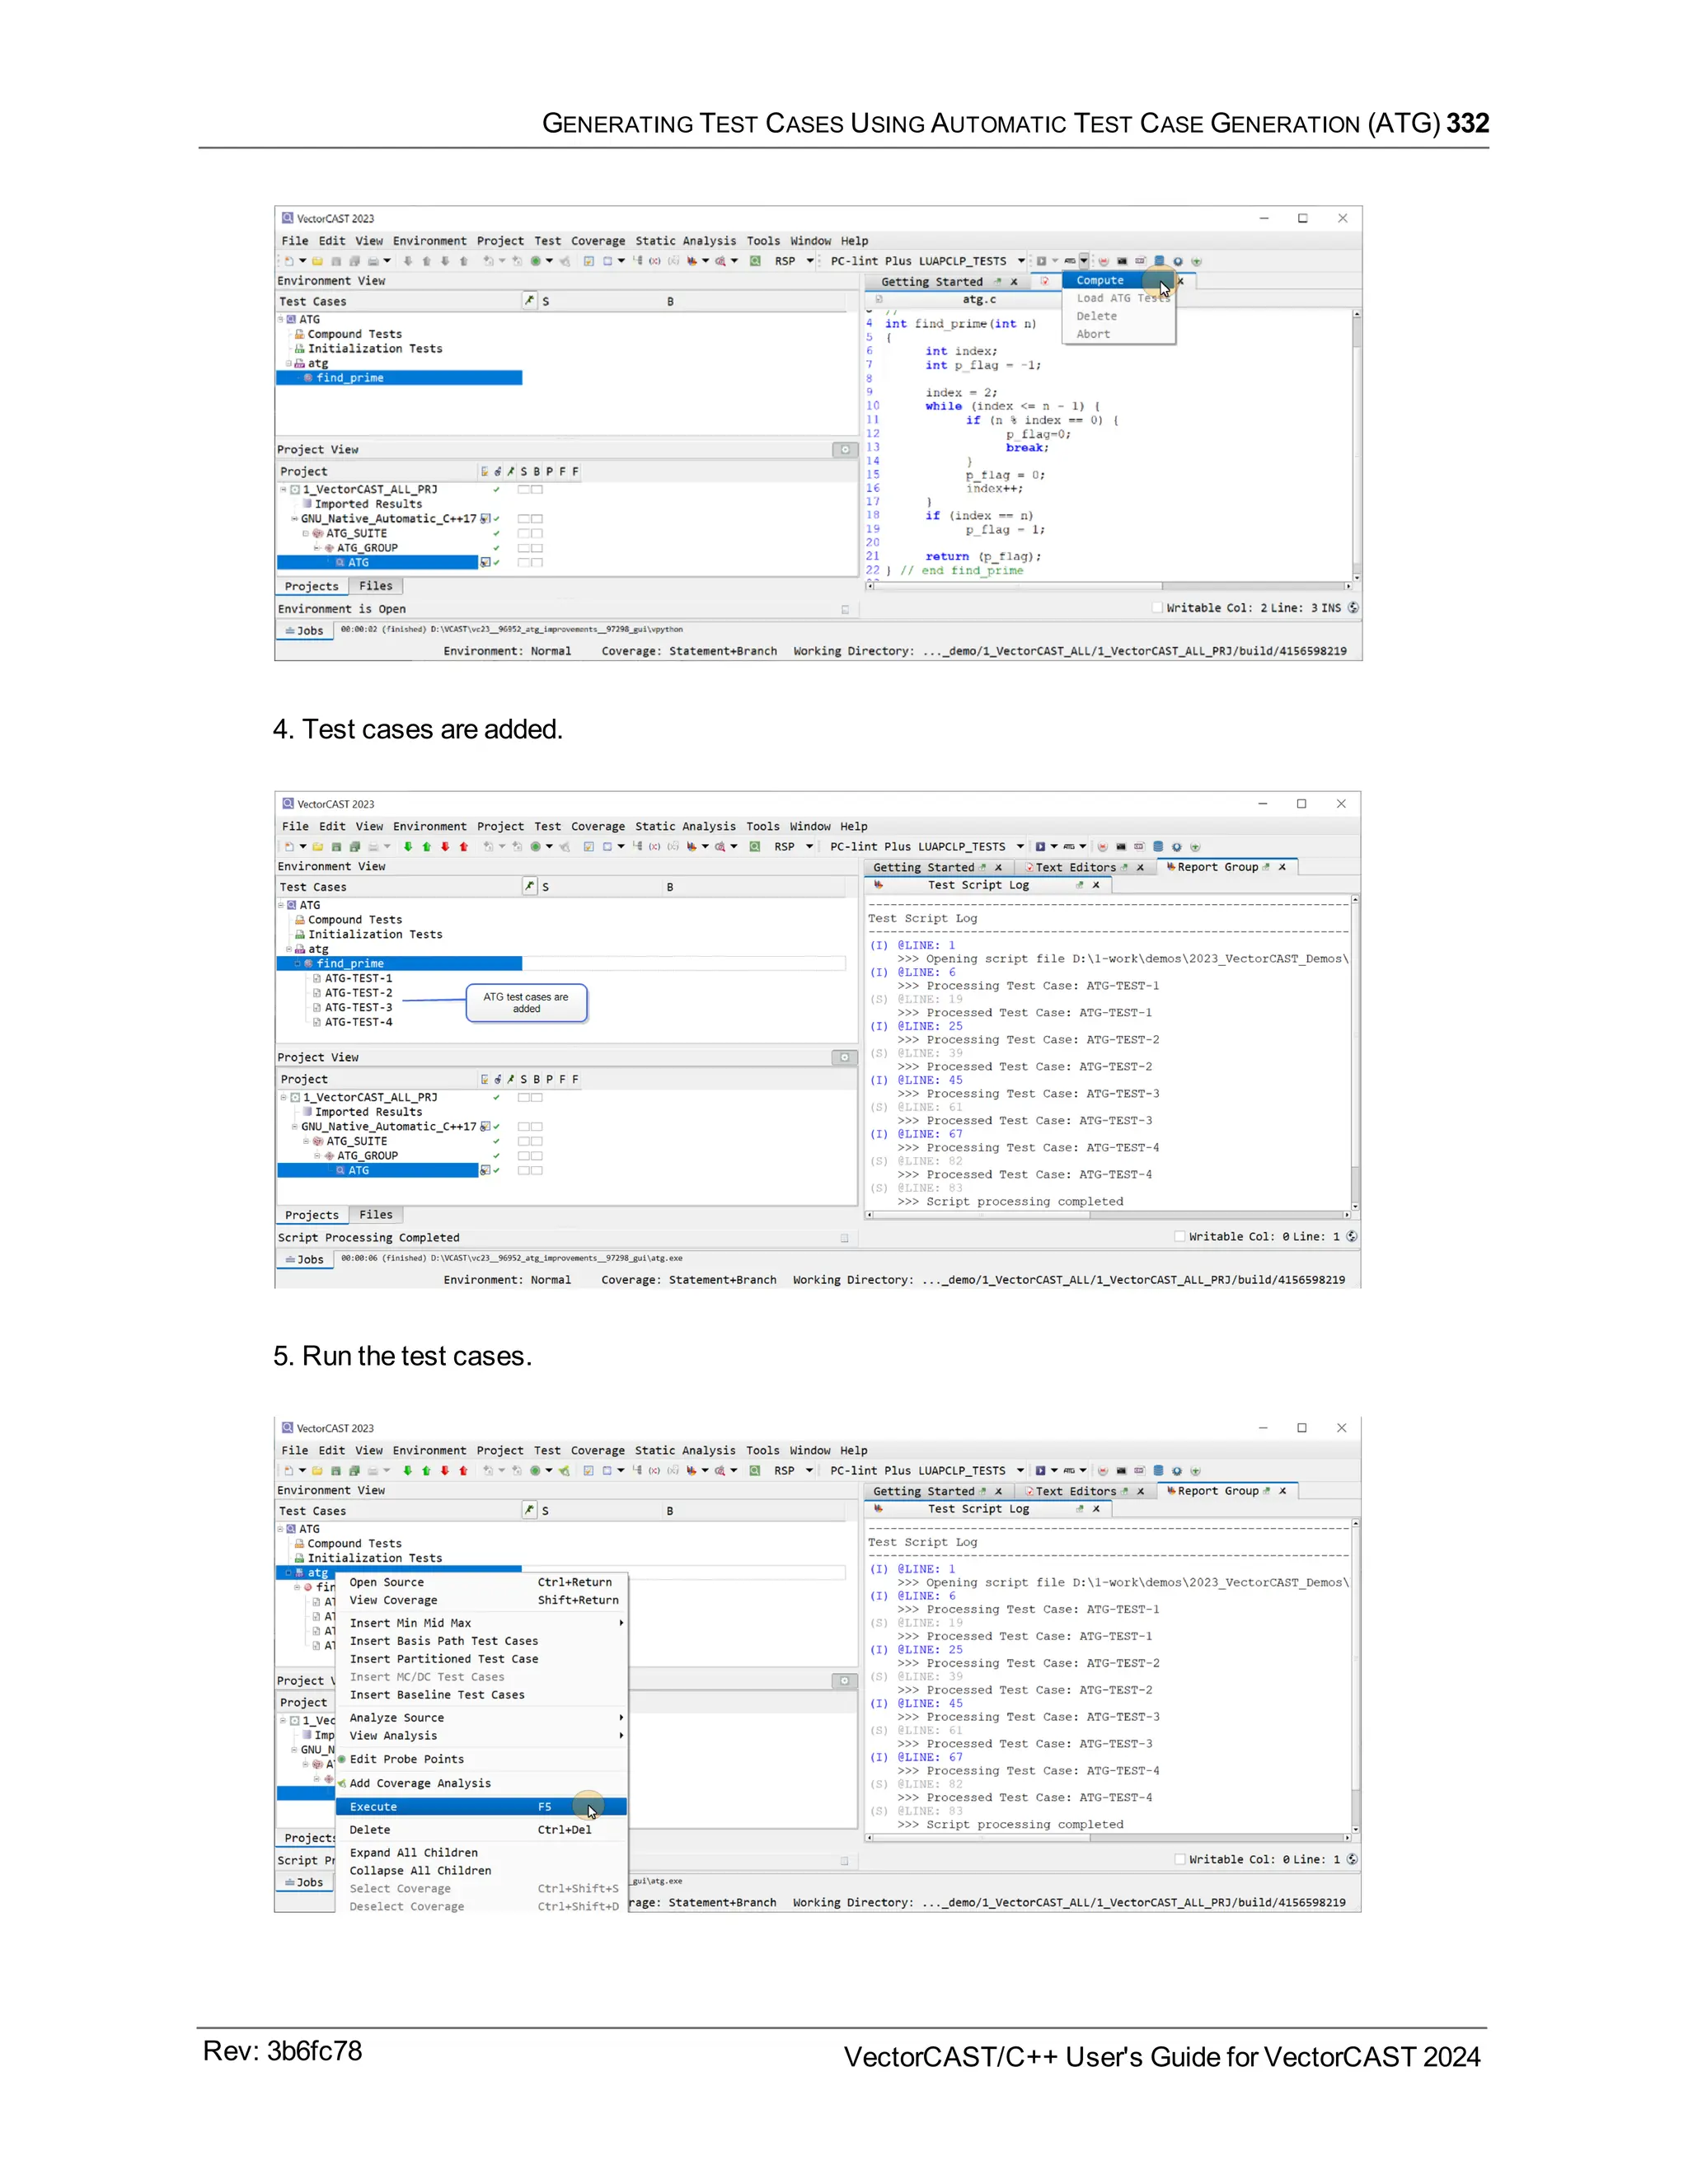
Task: Click new-file toolbar icon in step 5 window
Action: [x=289, y=1471]
